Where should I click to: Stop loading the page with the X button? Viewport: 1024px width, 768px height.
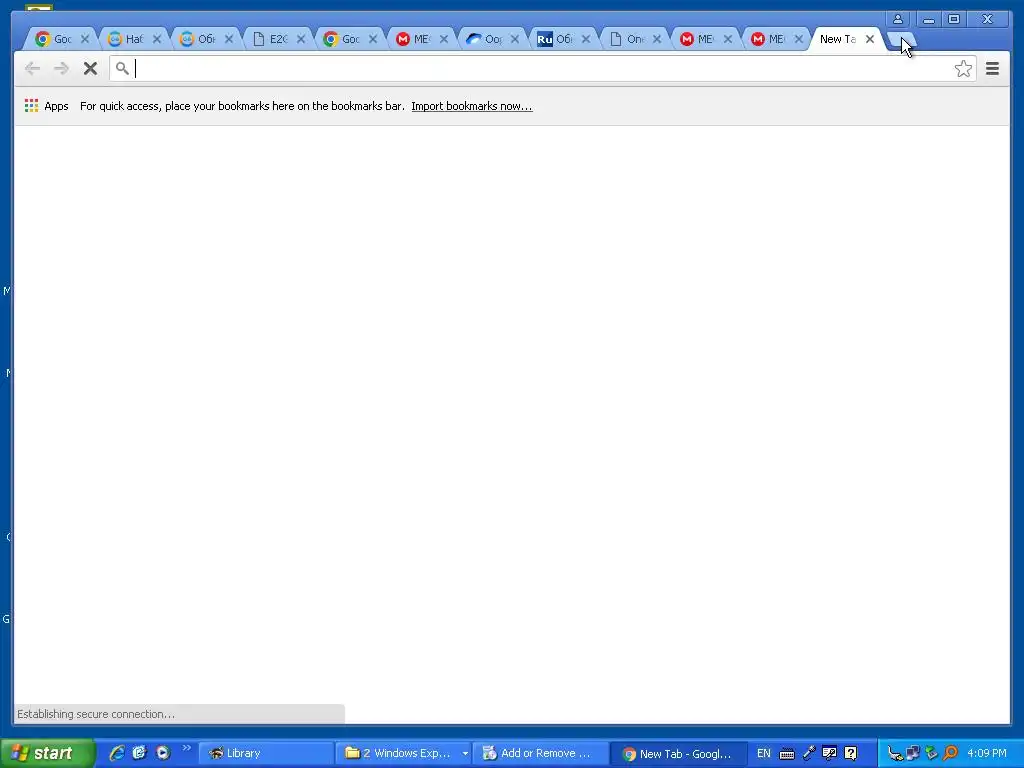(90, 69)
